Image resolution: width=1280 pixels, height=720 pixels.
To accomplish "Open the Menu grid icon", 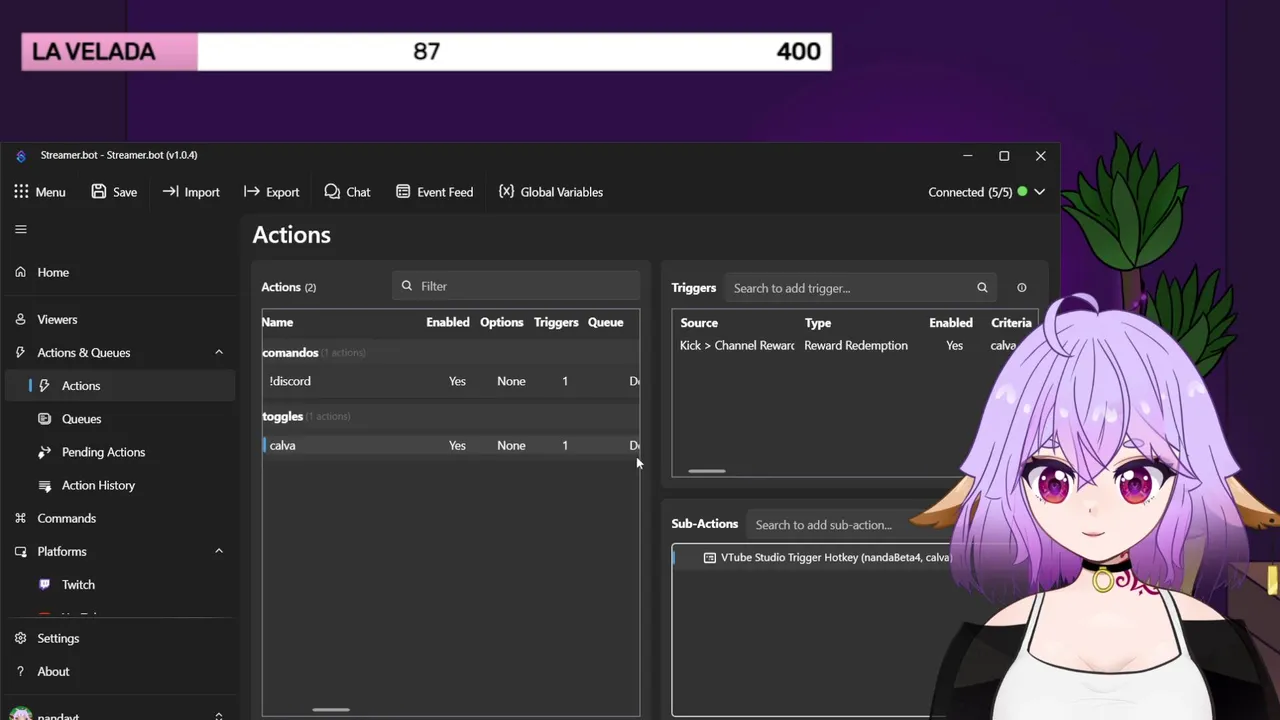I will pyautogui.click(x=21, y=192).
